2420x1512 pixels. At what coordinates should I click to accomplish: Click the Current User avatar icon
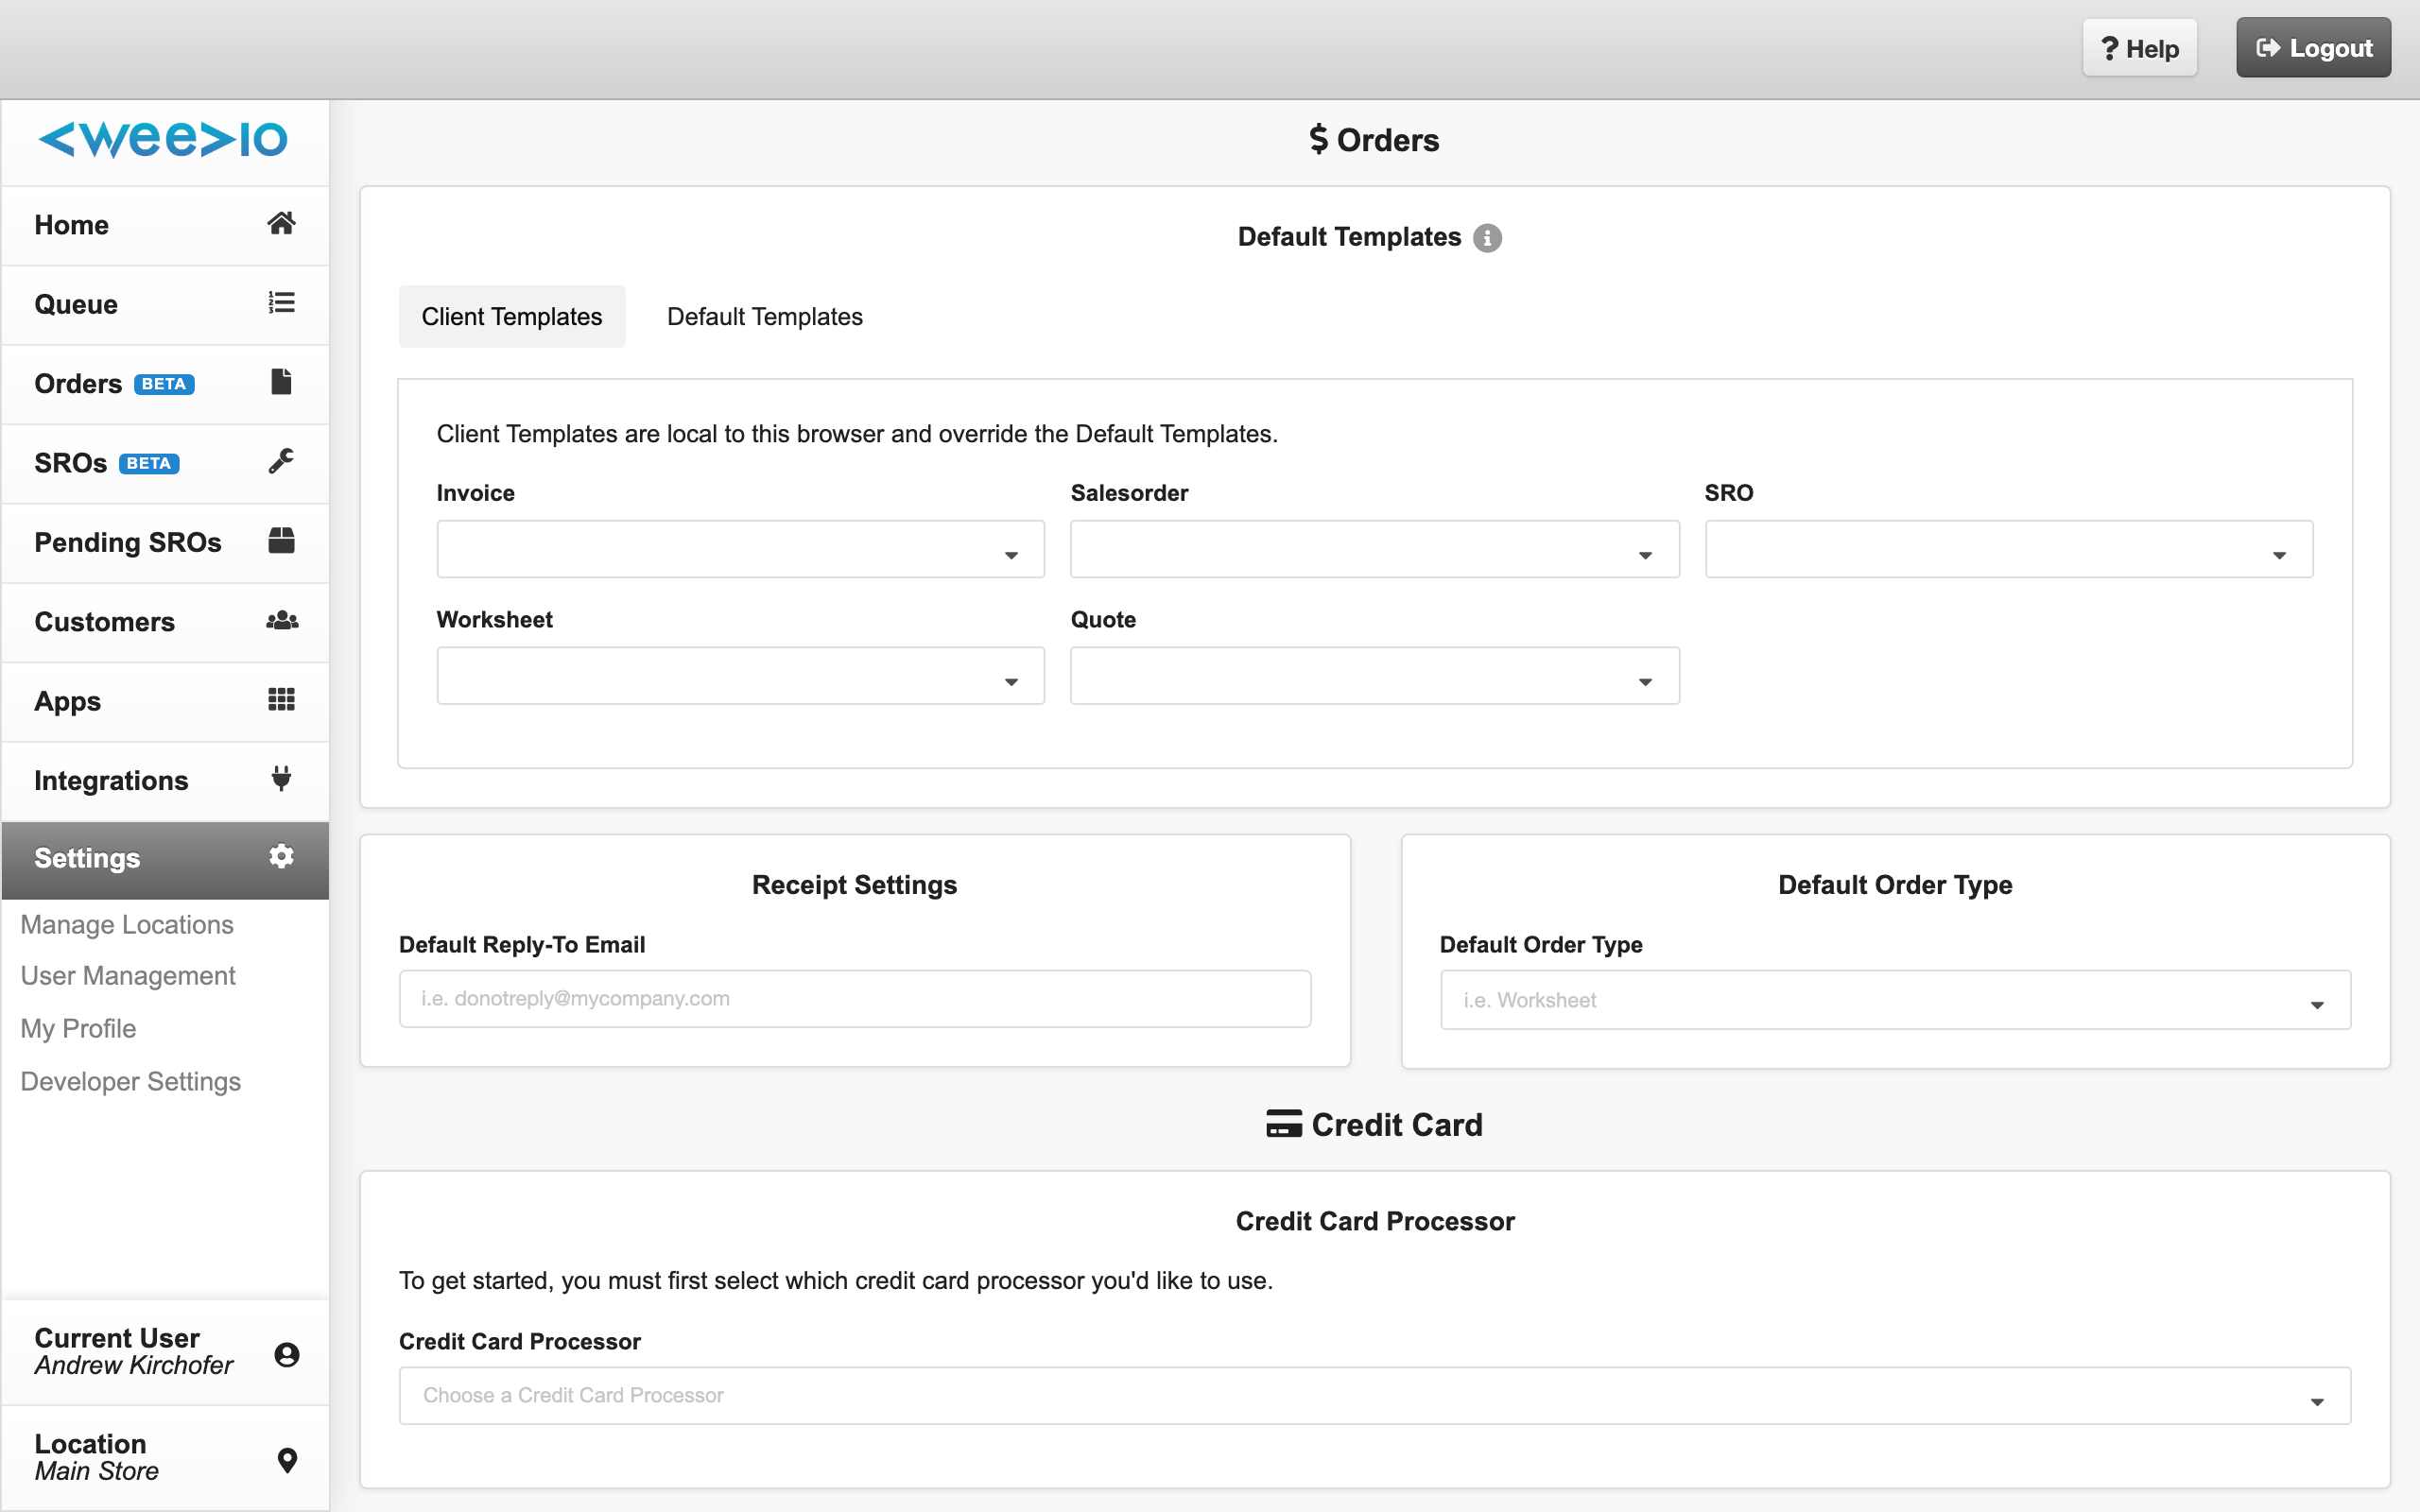point(287,1354)
